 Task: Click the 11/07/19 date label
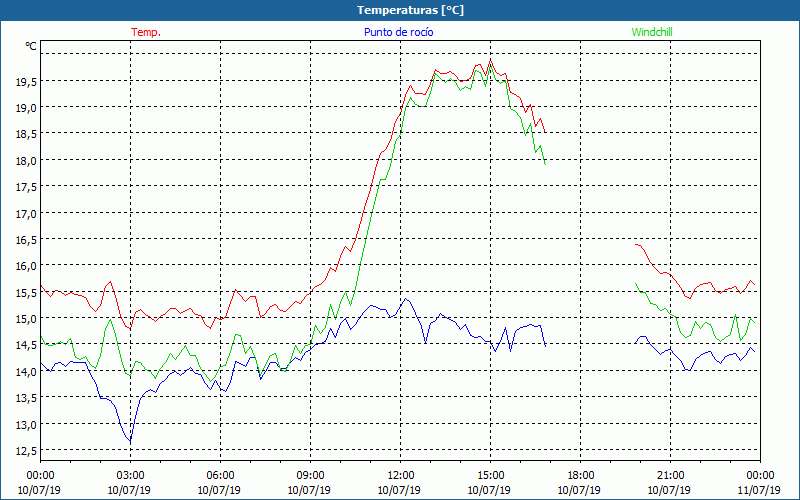(x=759, y=490)
